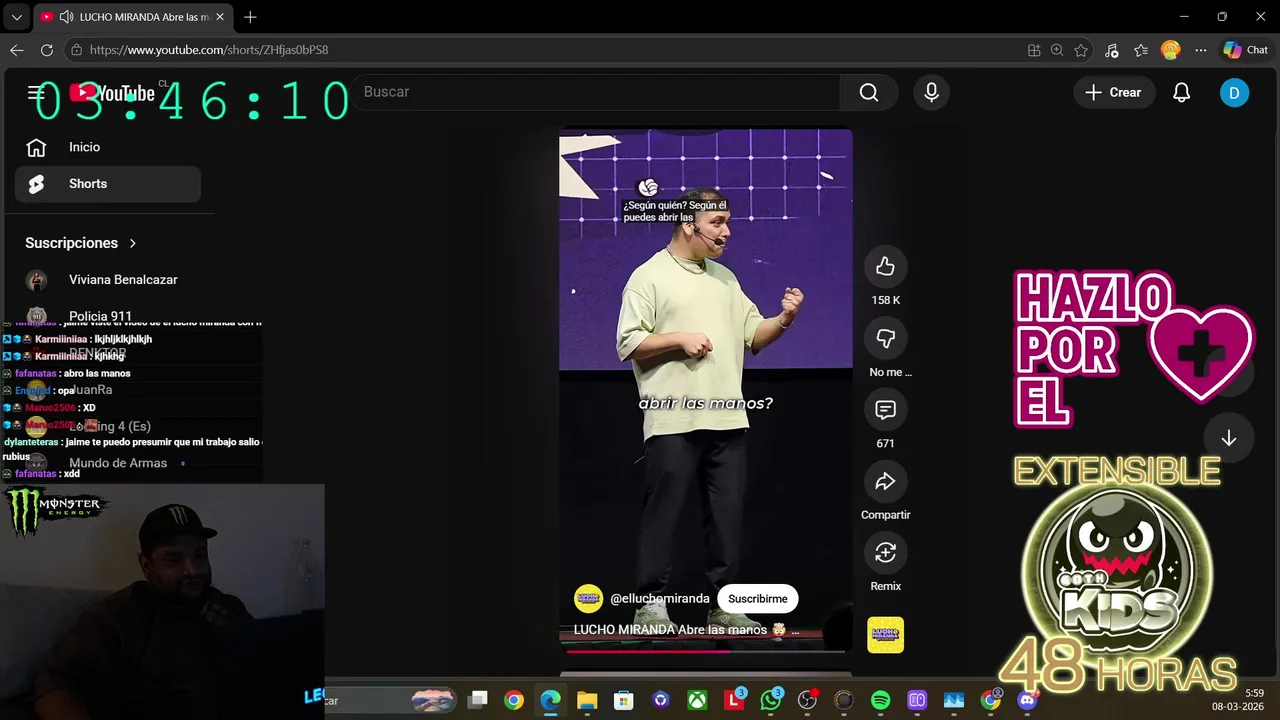Open the taskbar clock showing 5:59
1280x720 pixels.
pyautogui.click(x=1237, y=700)
